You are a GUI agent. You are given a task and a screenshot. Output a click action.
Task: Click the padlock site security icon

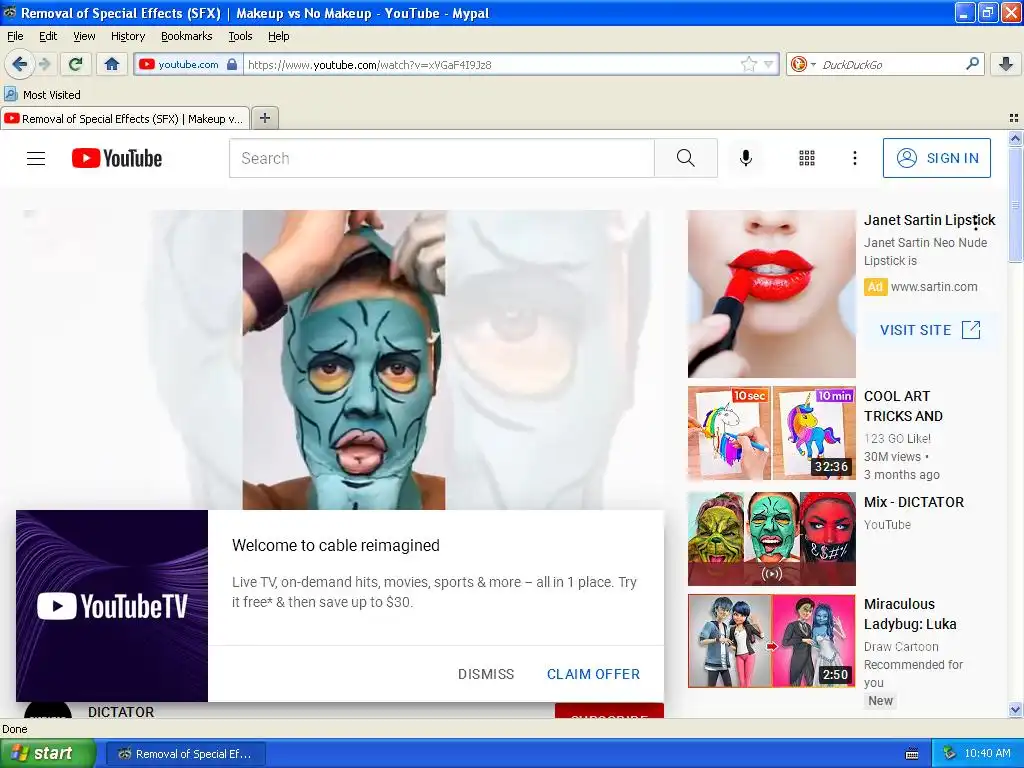[232, 64]
